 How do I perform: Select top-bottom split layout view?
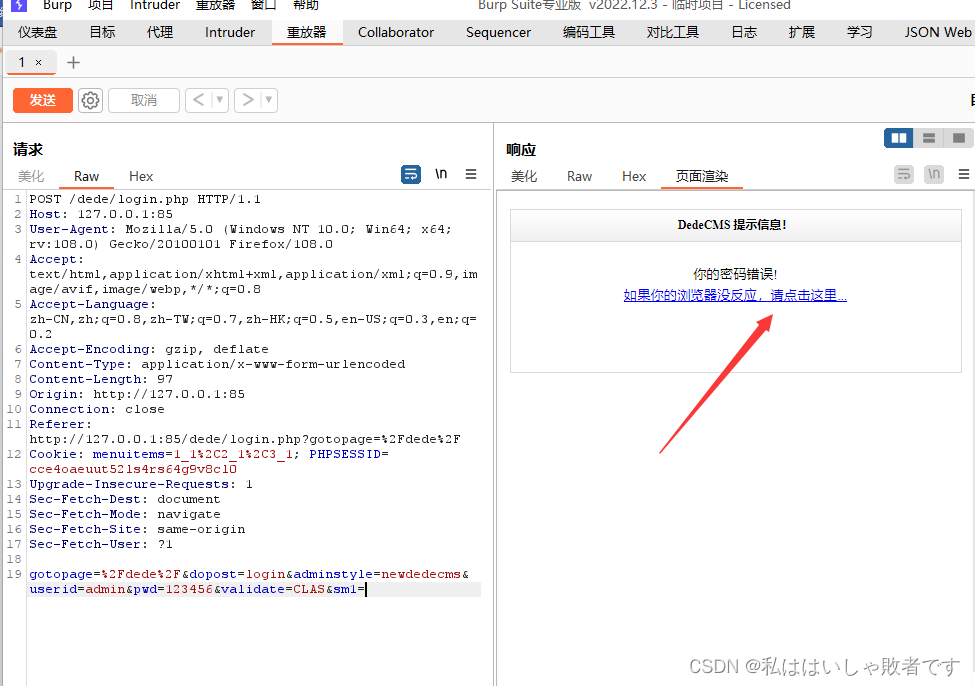tap(929, 138)
